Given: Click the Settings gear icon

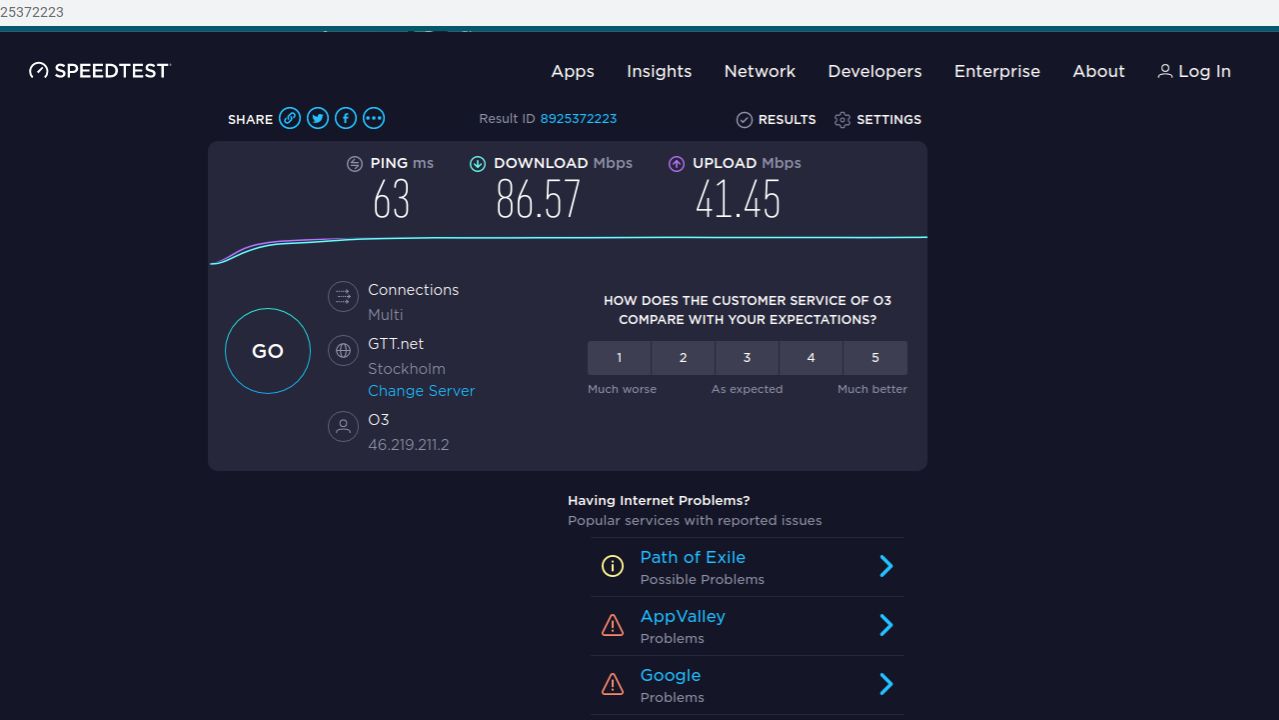Looking at the screenshot, I should pos(842,120).
